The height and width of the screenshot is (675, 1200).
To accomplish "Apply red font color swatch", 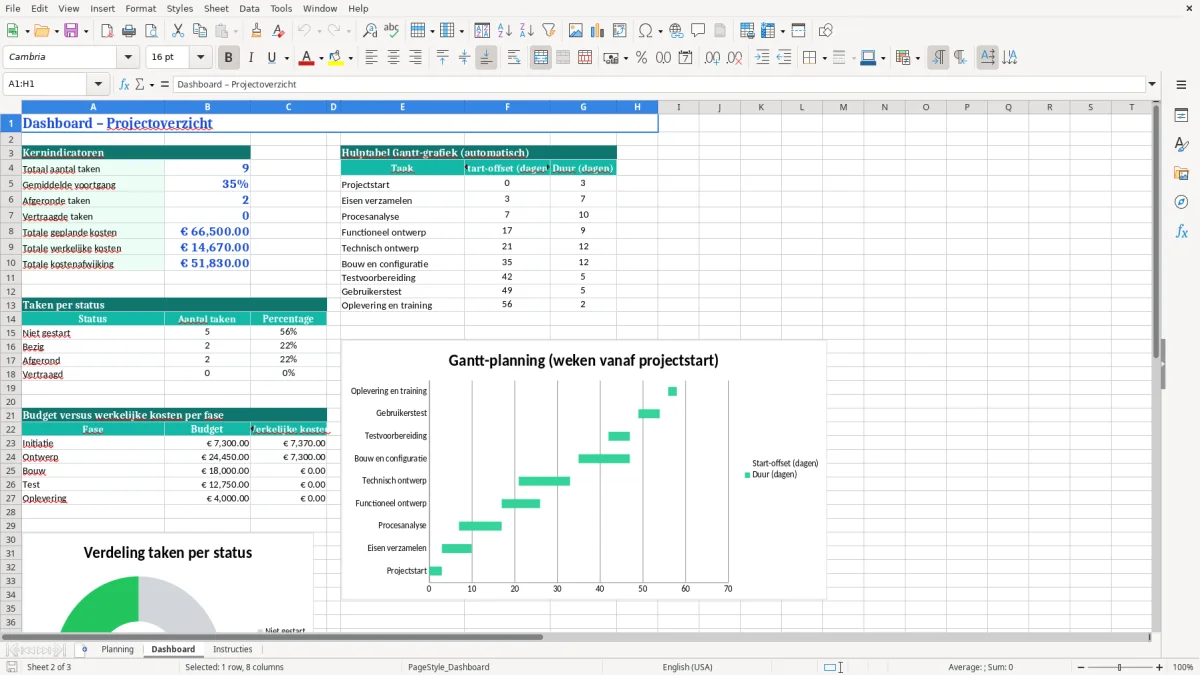I will pyautogui.click(x=306, y=58).
